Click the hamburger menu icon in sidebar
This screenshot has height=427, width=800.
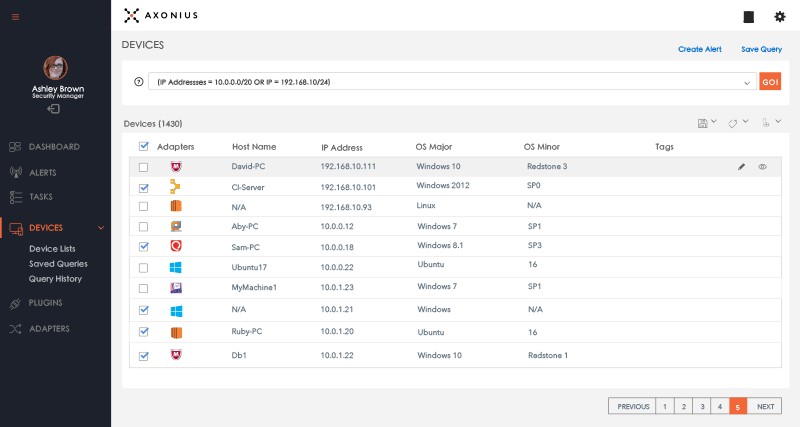click(14, 16)
